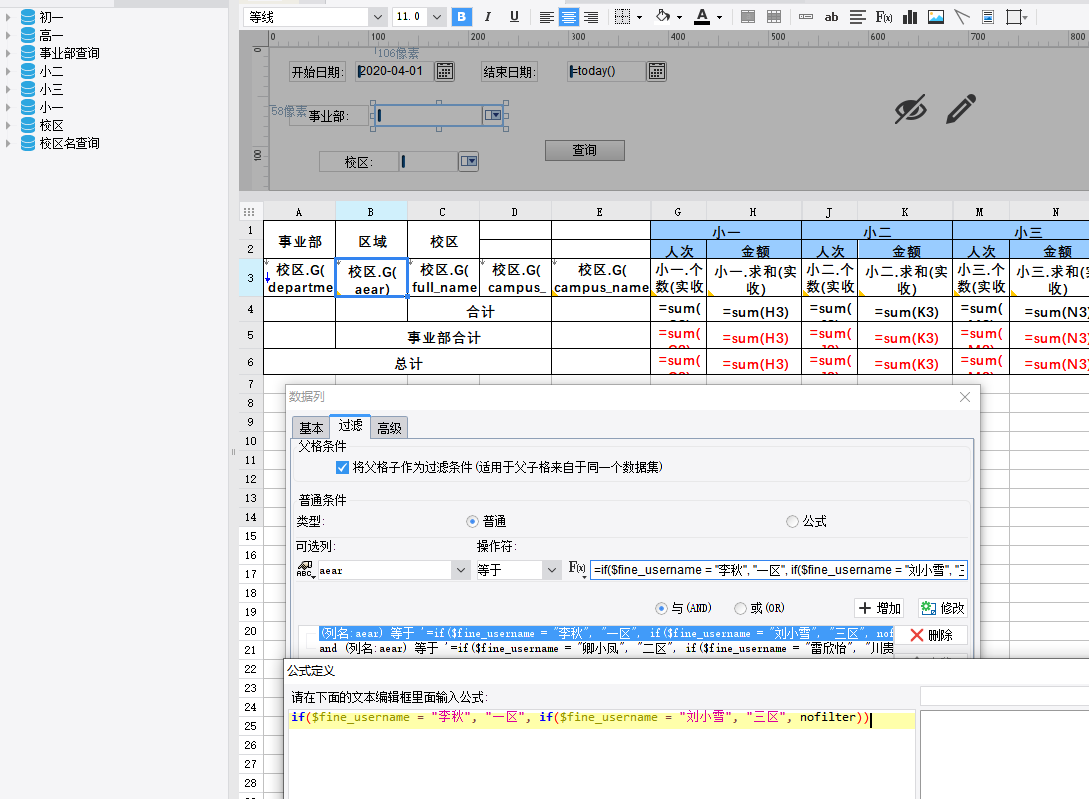Click the floating element frame icon
1089x799 pixels.
1015,17
